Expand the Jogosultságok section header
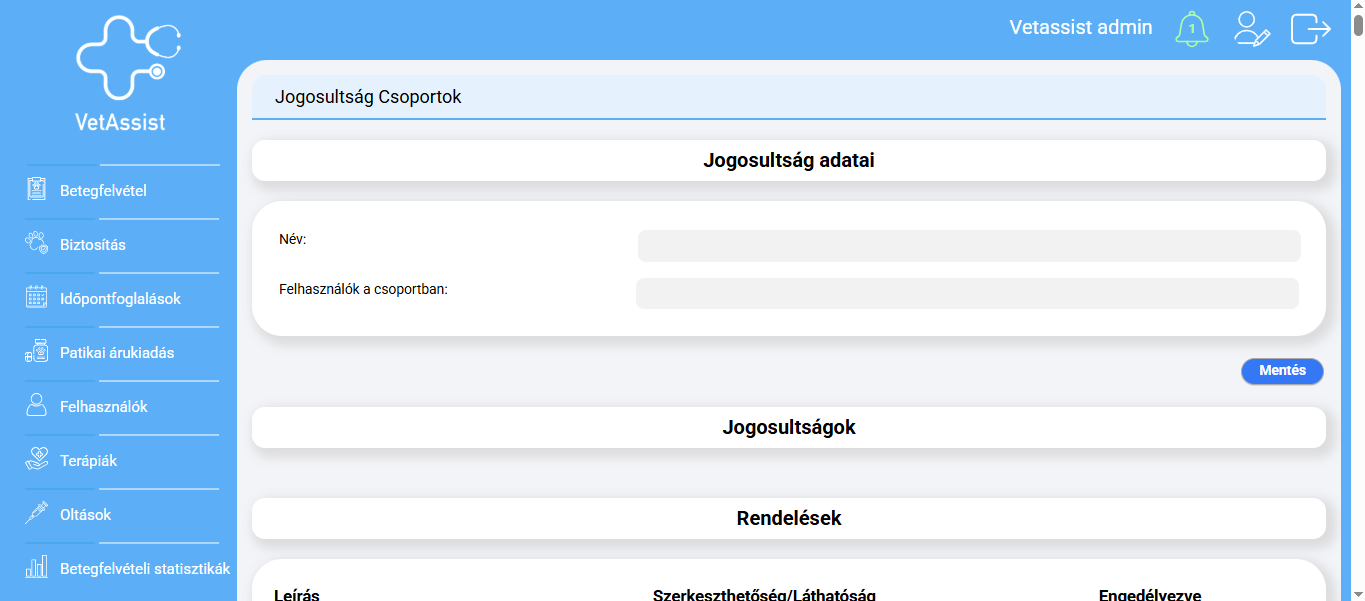The height and width of the screenshot is (601, 1365). (788, 428)
